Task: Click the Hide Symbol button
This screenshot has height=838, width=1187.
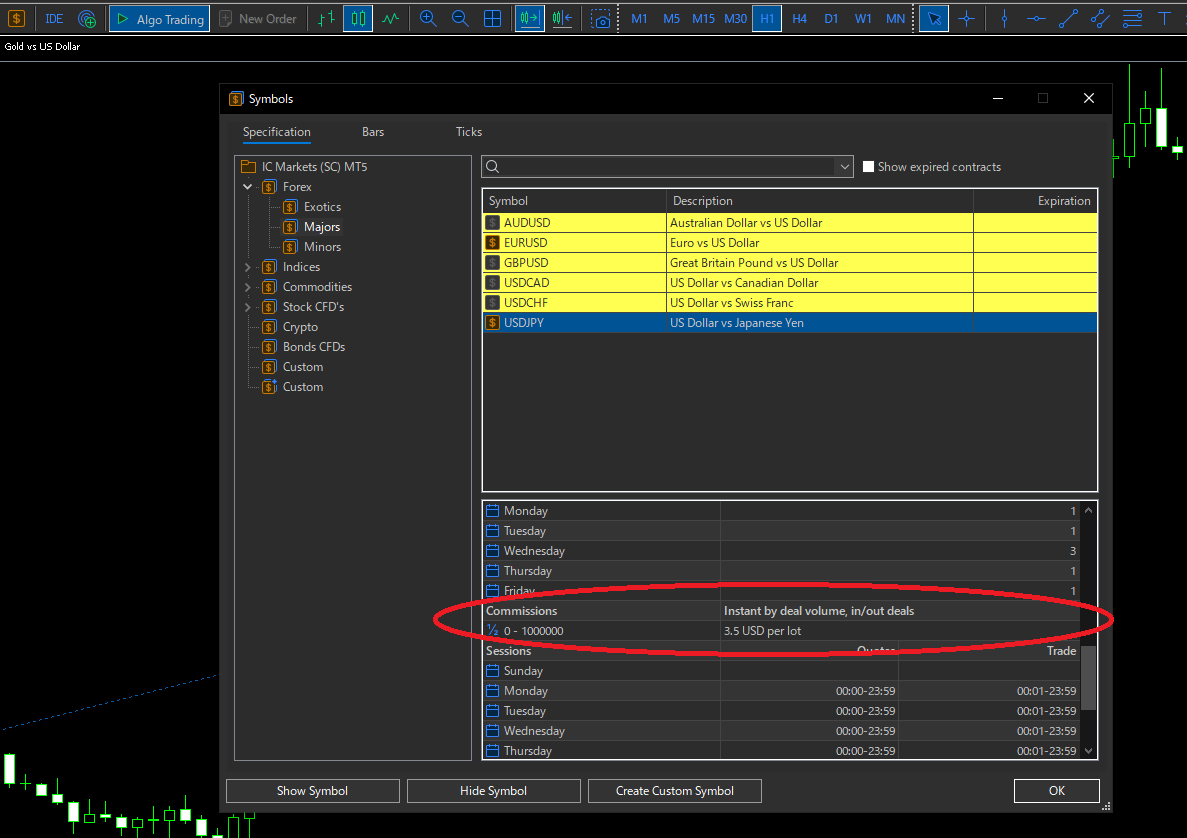Action: click(x=493, y=791)
